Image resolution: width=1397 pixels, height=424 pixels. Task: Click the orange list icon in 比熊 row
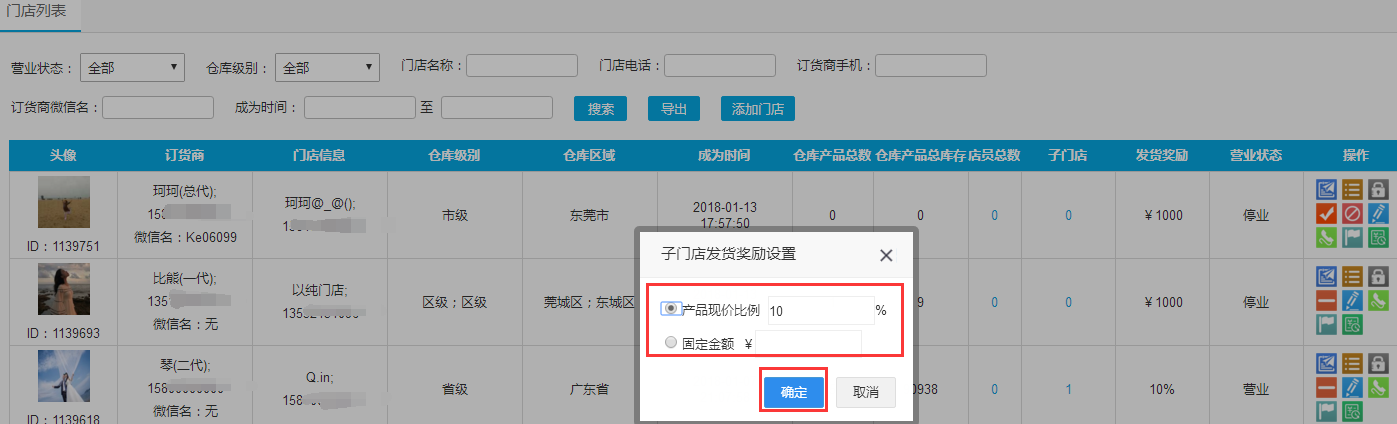[x=1352, y=277]
